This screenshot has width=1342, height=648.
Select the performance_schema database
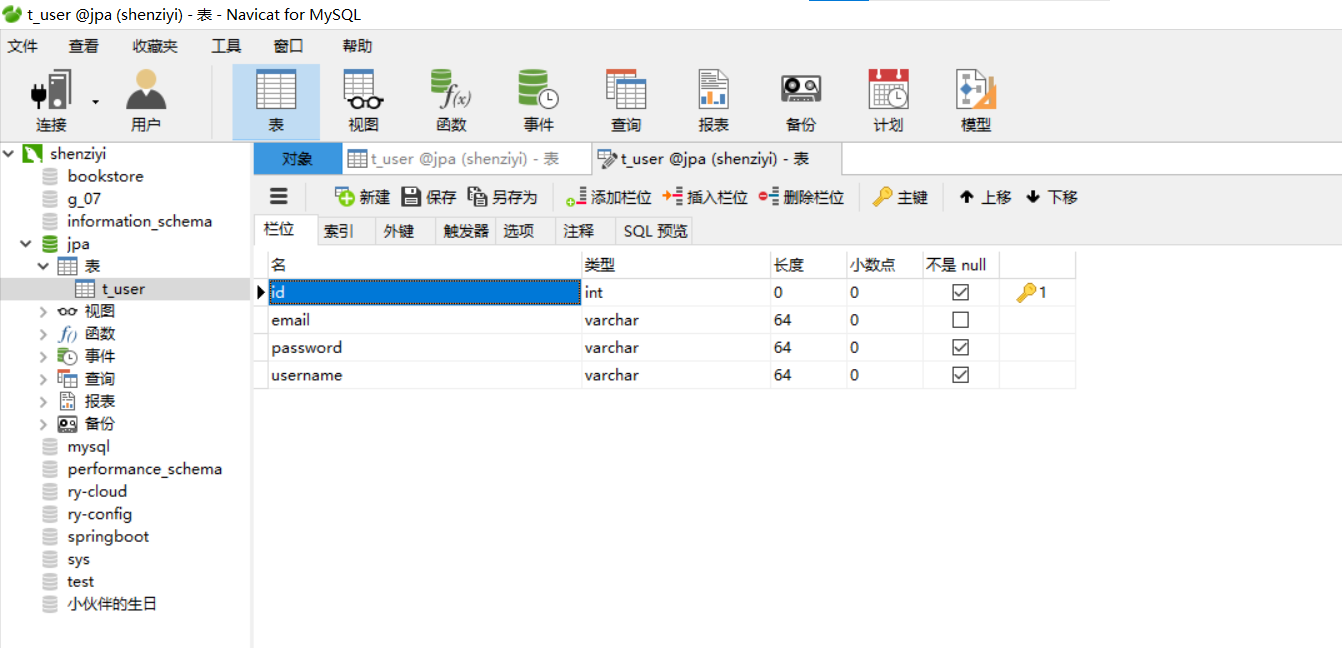145,469
